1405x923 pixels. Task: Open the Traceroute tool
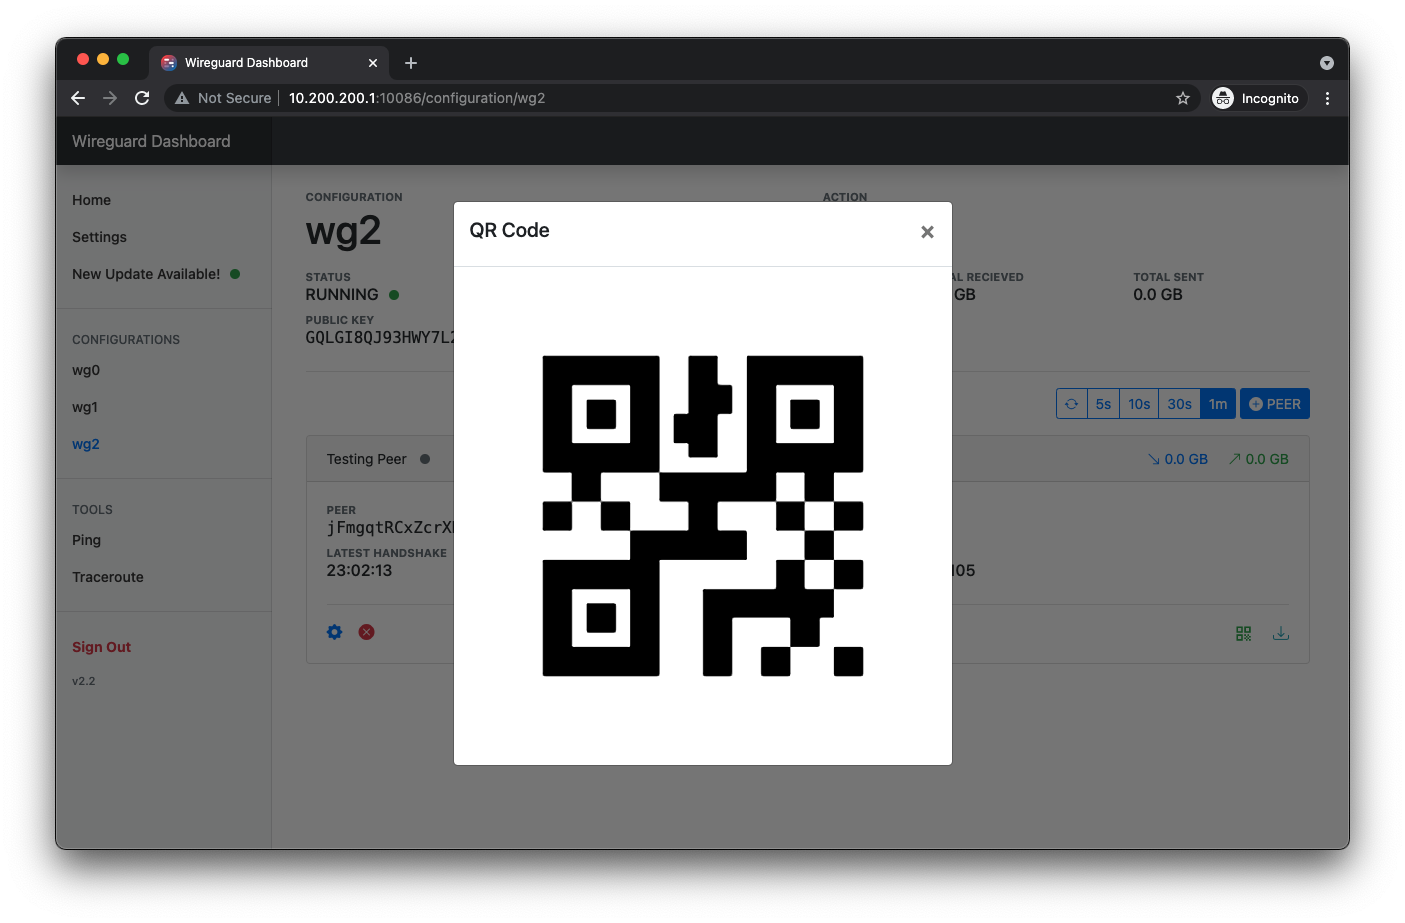[108, 577]
